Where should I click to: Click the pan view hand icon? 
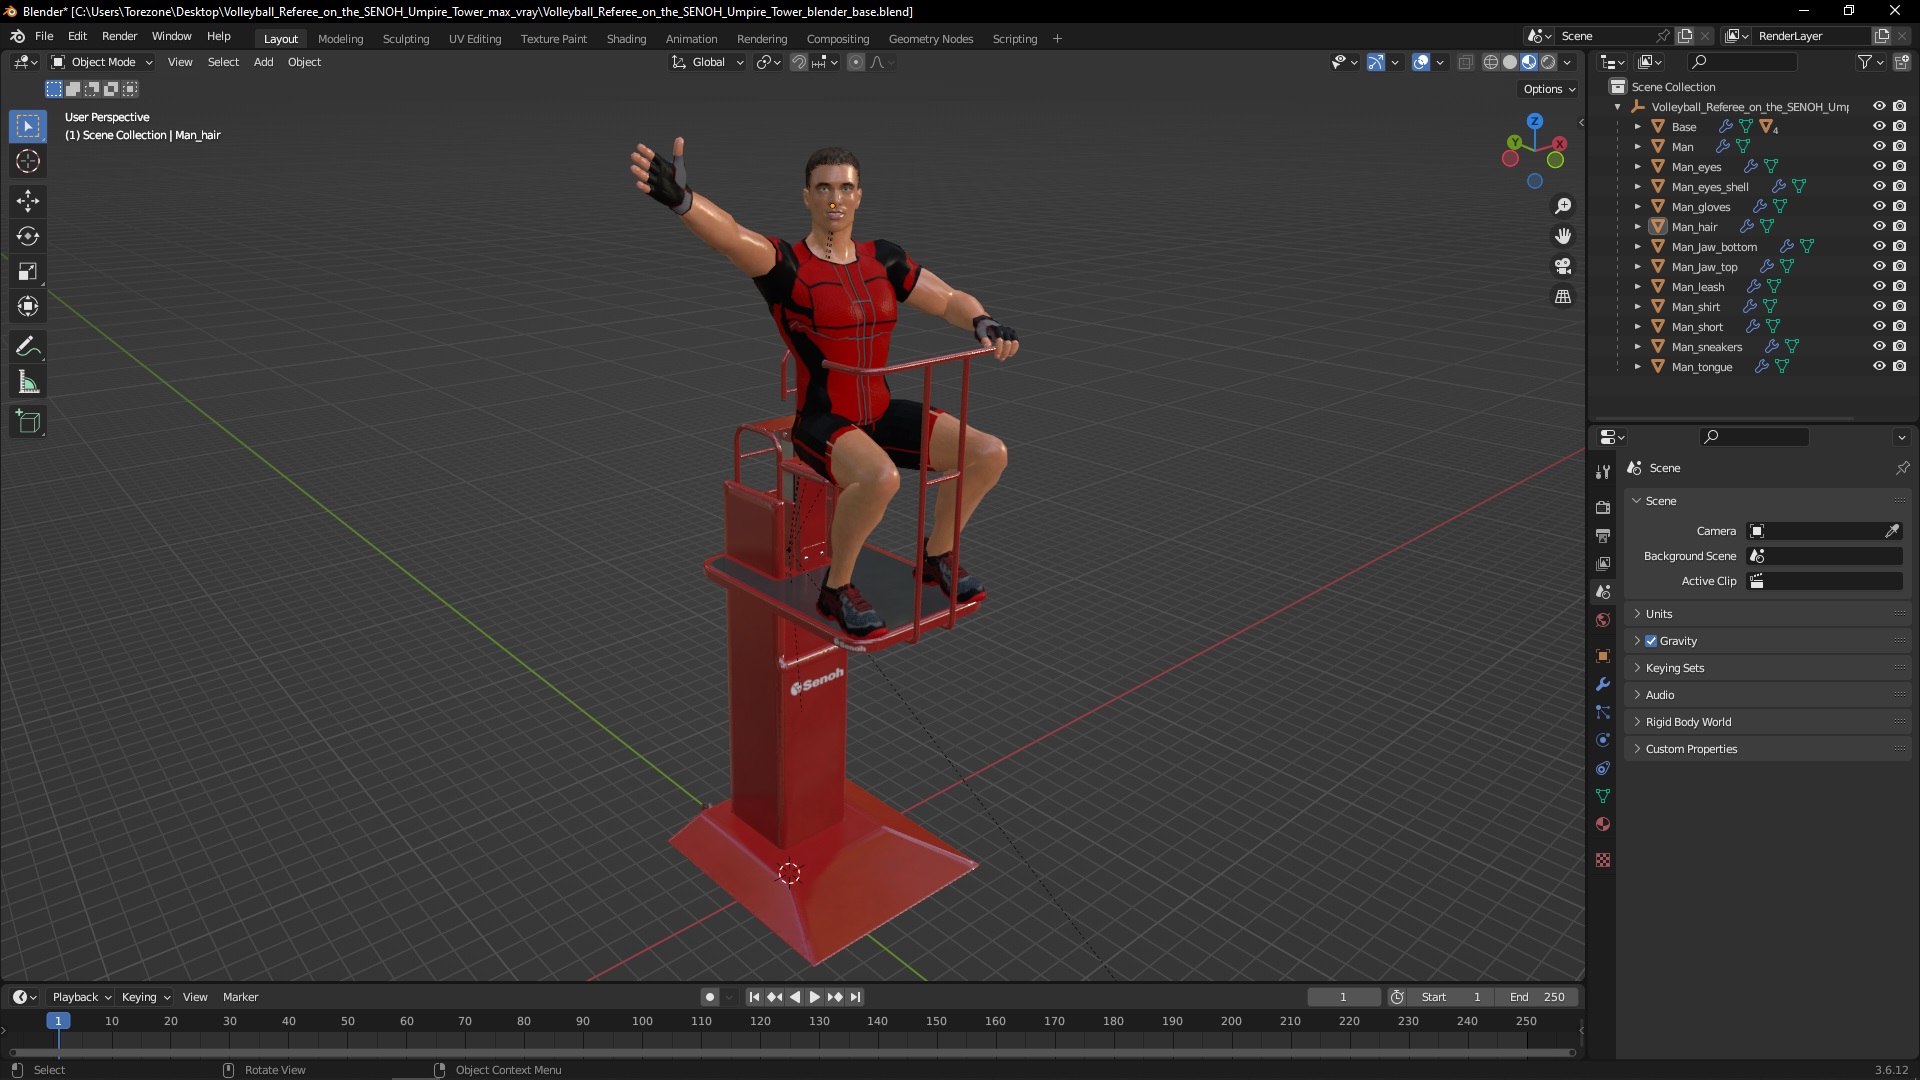1562,236
